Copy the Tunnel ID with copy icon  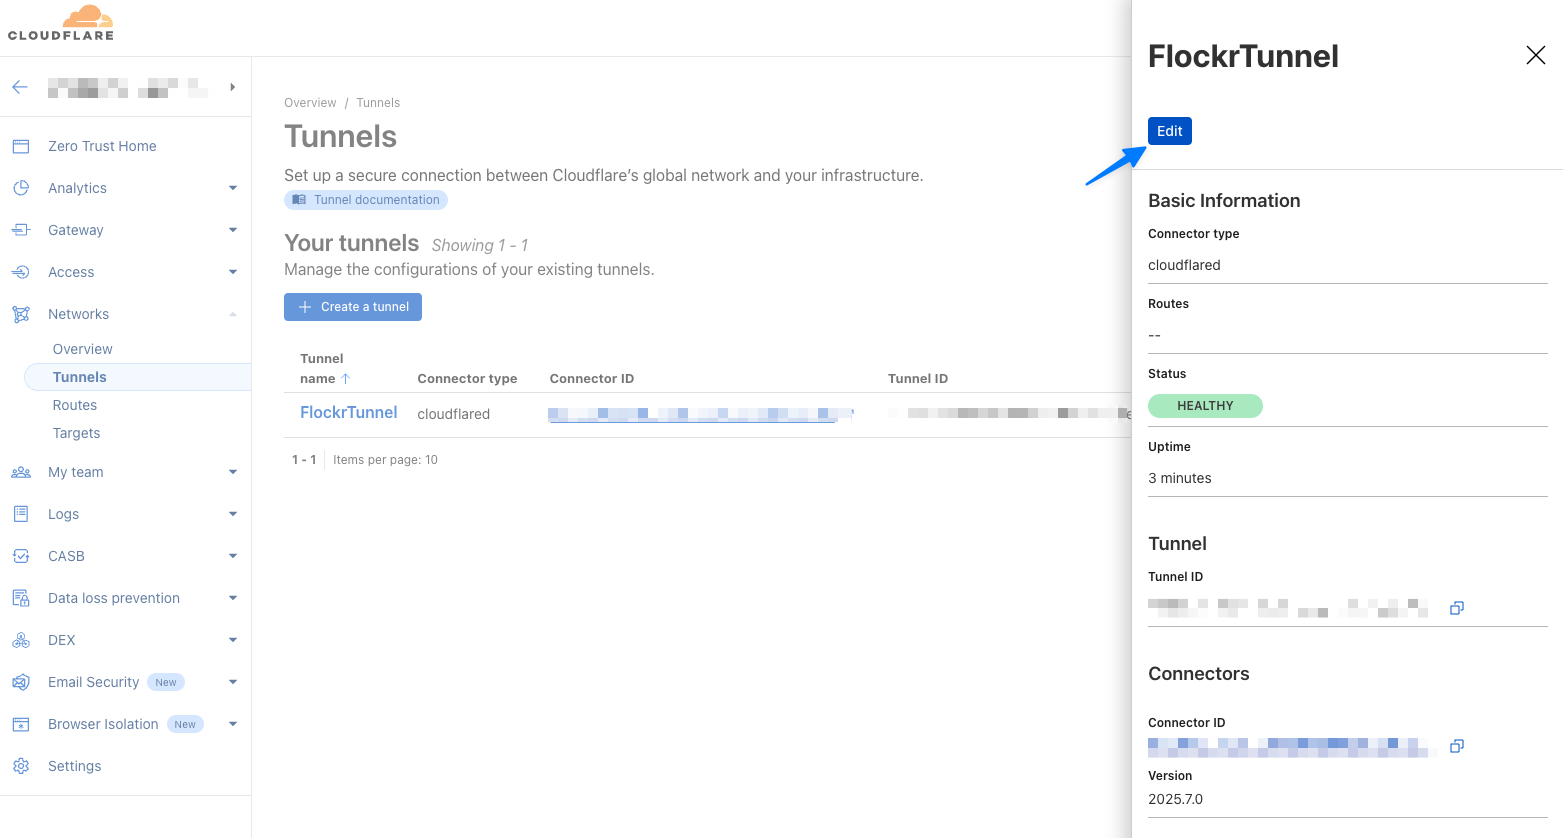tap(1457, 608)
